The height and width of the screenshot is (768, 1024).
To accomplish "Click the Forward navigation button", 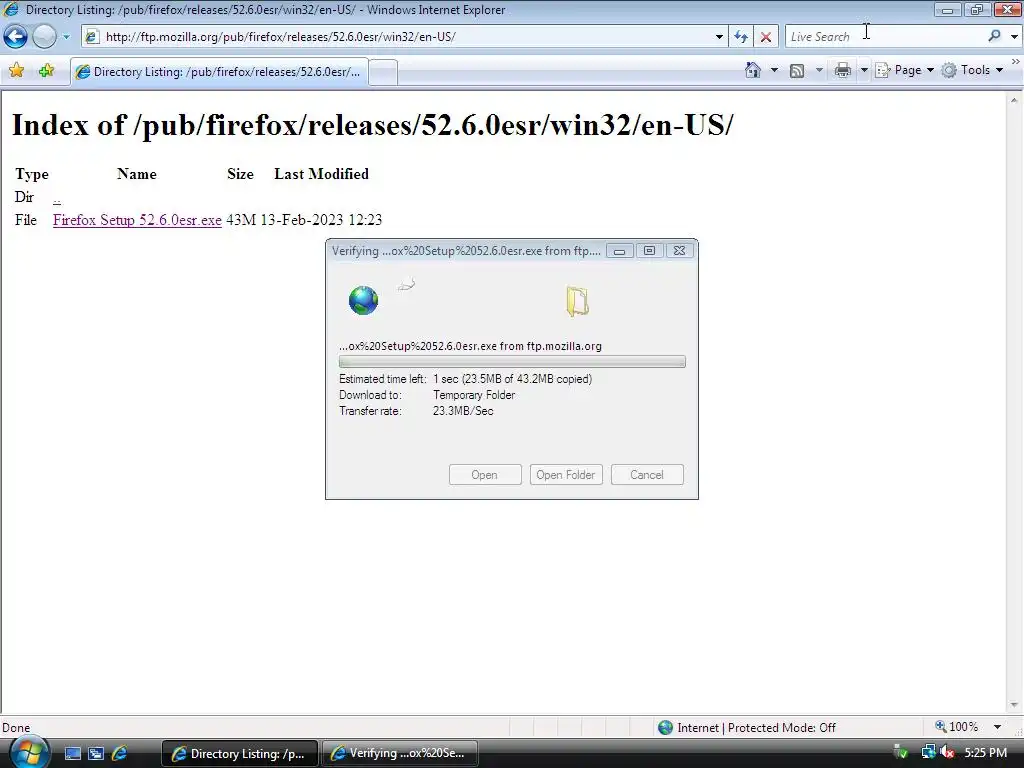I will pyautogui.click(x=44, y=37).
